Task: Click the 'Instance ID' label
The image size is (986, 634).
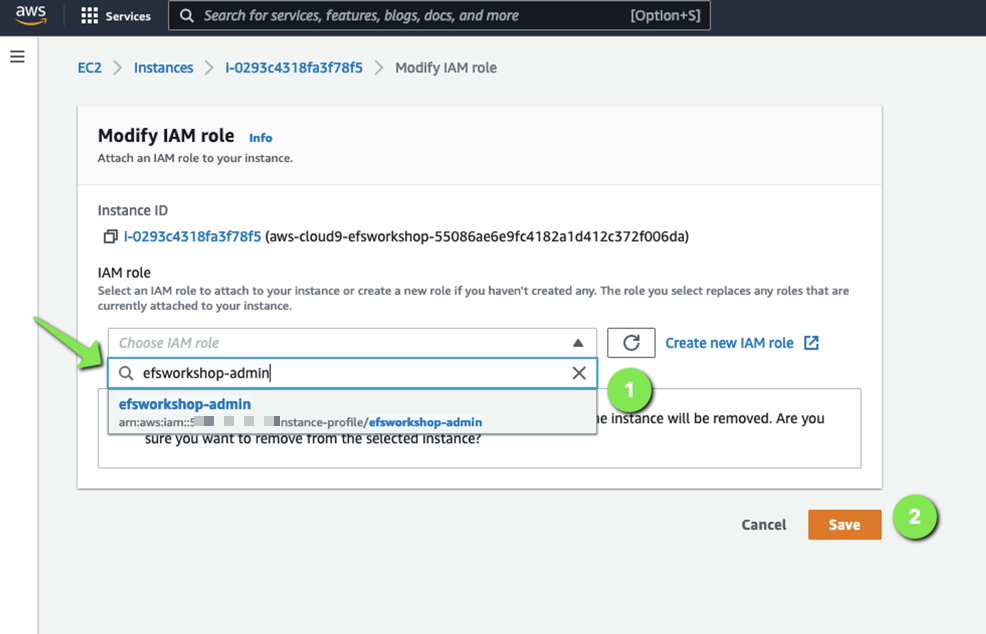Action: tap(133, 210)
